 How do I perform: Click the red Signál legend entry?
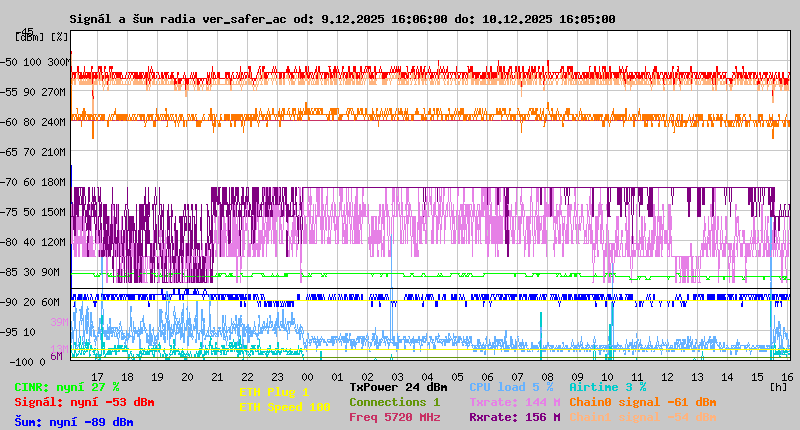pyautogui.click(x=84, y=402)
